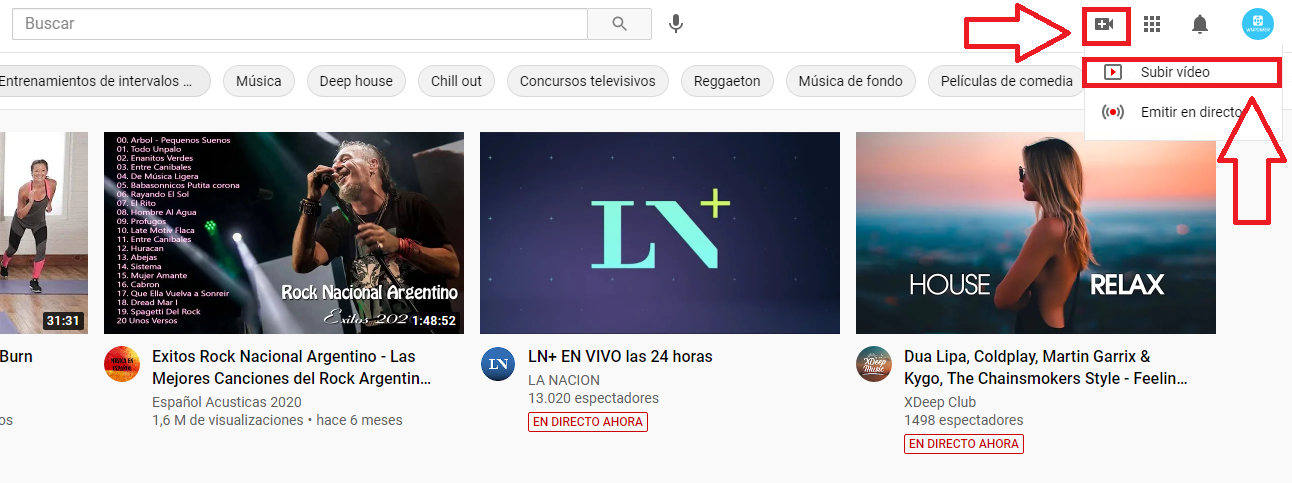Click the 13.020 espectadores text

(593, 399)
